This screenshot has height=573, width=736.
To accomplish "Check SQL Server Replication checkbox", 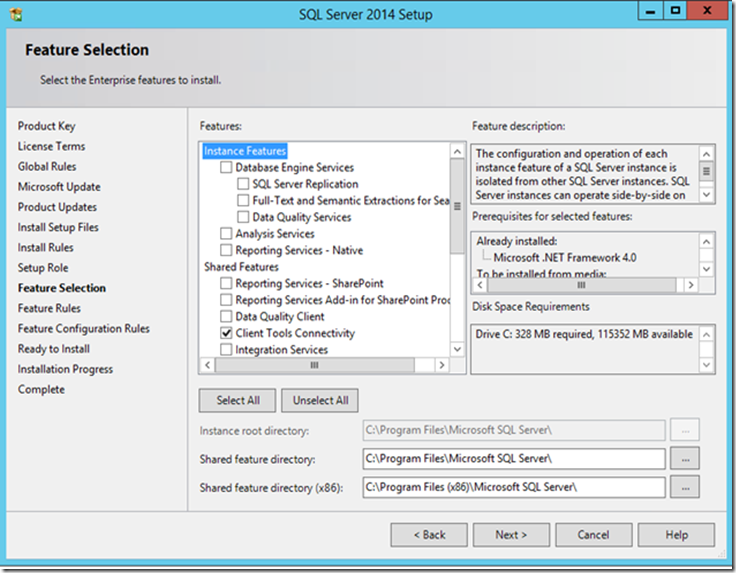I will tap(243, 184).
